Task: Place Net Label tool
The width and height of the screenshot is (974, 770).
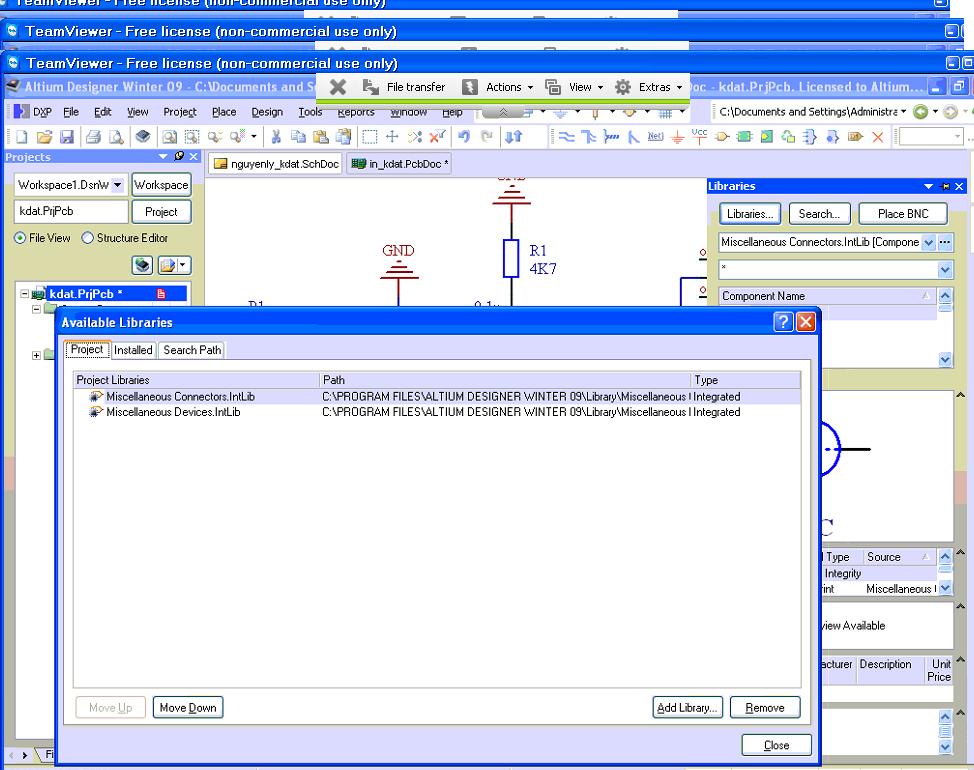Action: (655, 137)
